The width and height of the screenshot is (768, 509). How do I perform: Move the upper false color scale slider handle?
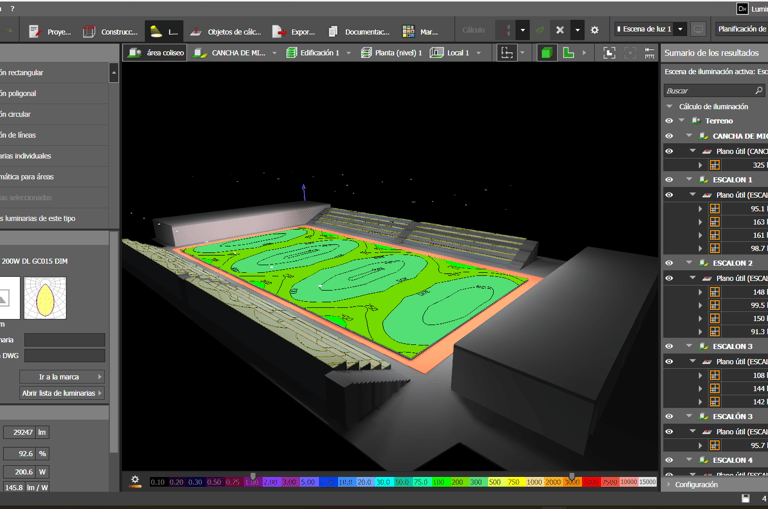(572, 476)
